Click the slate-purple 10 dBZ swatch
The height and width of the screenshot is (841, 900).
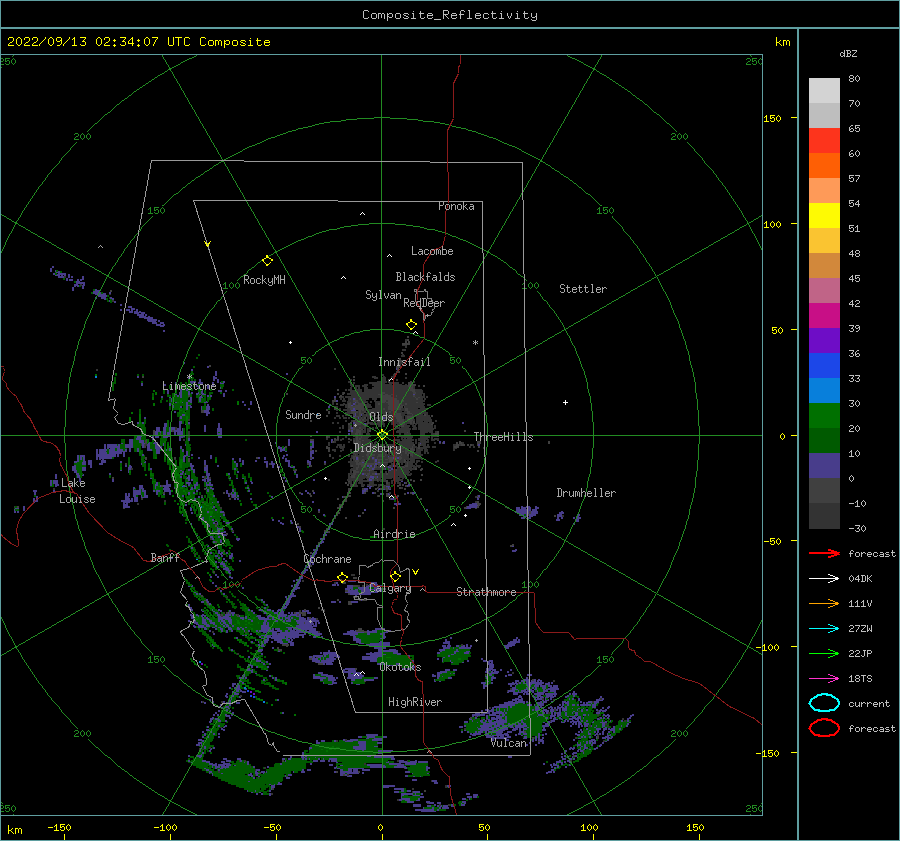824,466
